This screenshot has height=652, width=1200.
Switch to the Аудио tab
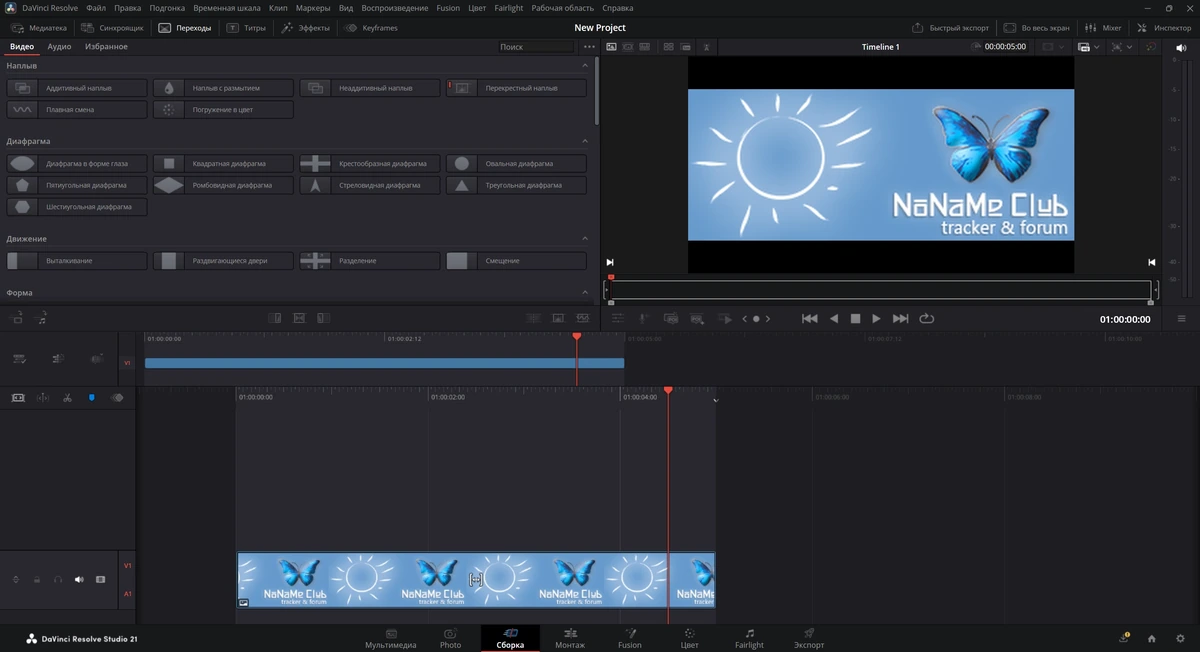pos(59,47)
